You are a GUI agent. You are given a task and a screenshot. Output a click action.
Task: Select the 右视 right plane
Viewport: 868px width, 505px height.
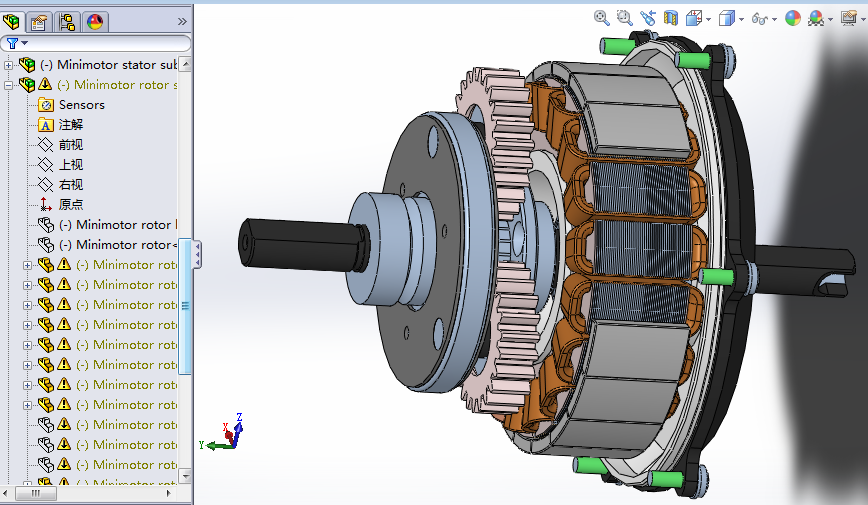[71, 184]
